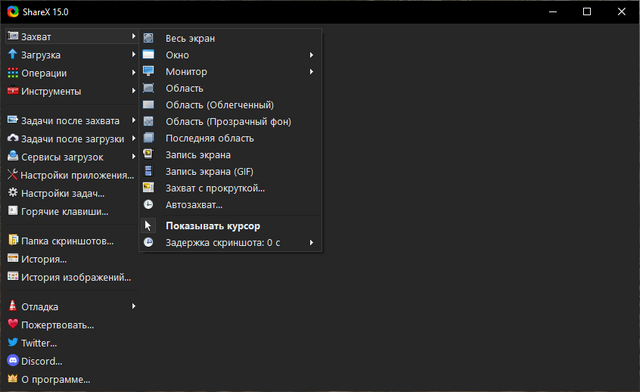Expand the Монитор submenu arrow
Screen dimensions: 640x392
tap(311, 71)
